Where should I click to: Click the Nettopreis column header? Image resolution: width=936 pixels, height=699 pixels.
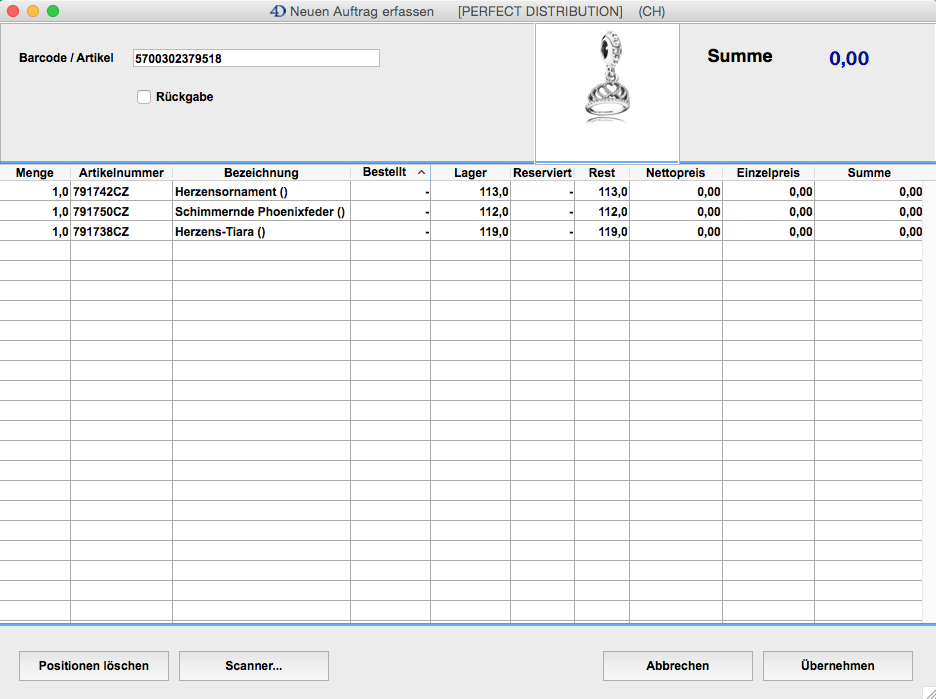click(675, 173)
